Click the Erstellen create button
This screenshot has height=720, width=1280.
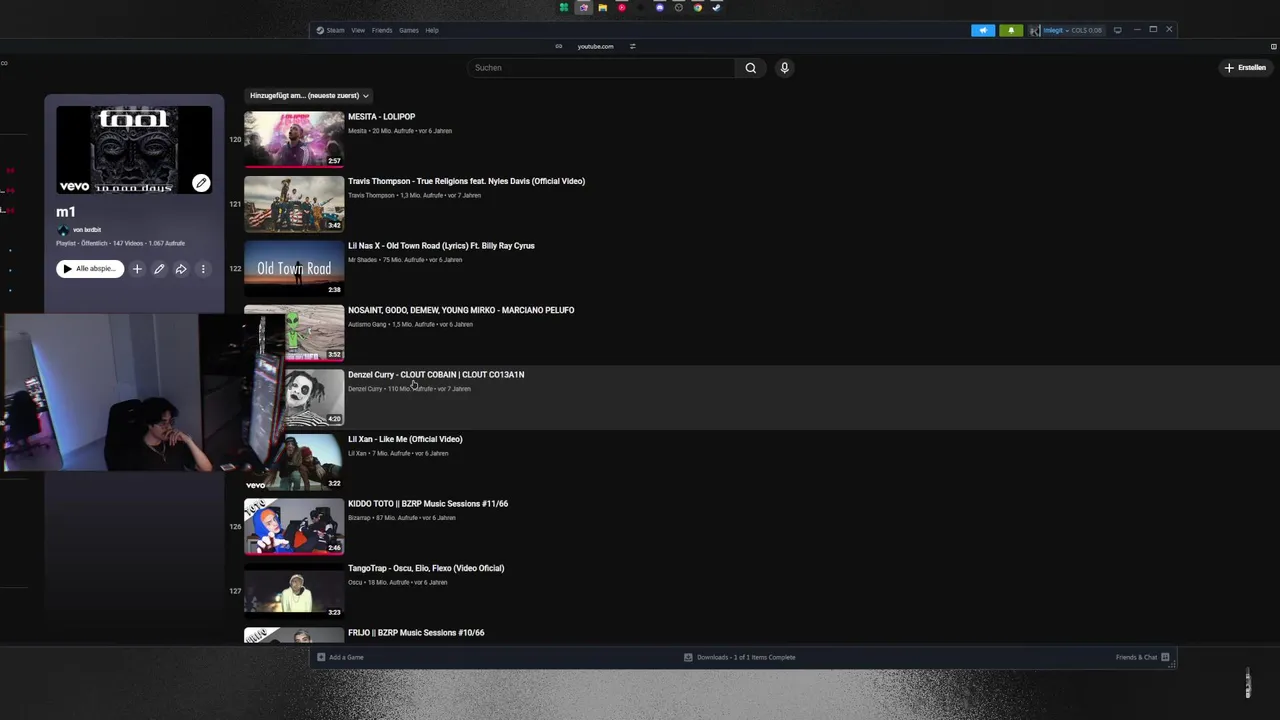pyautogui.click(x=1245, y=68)
